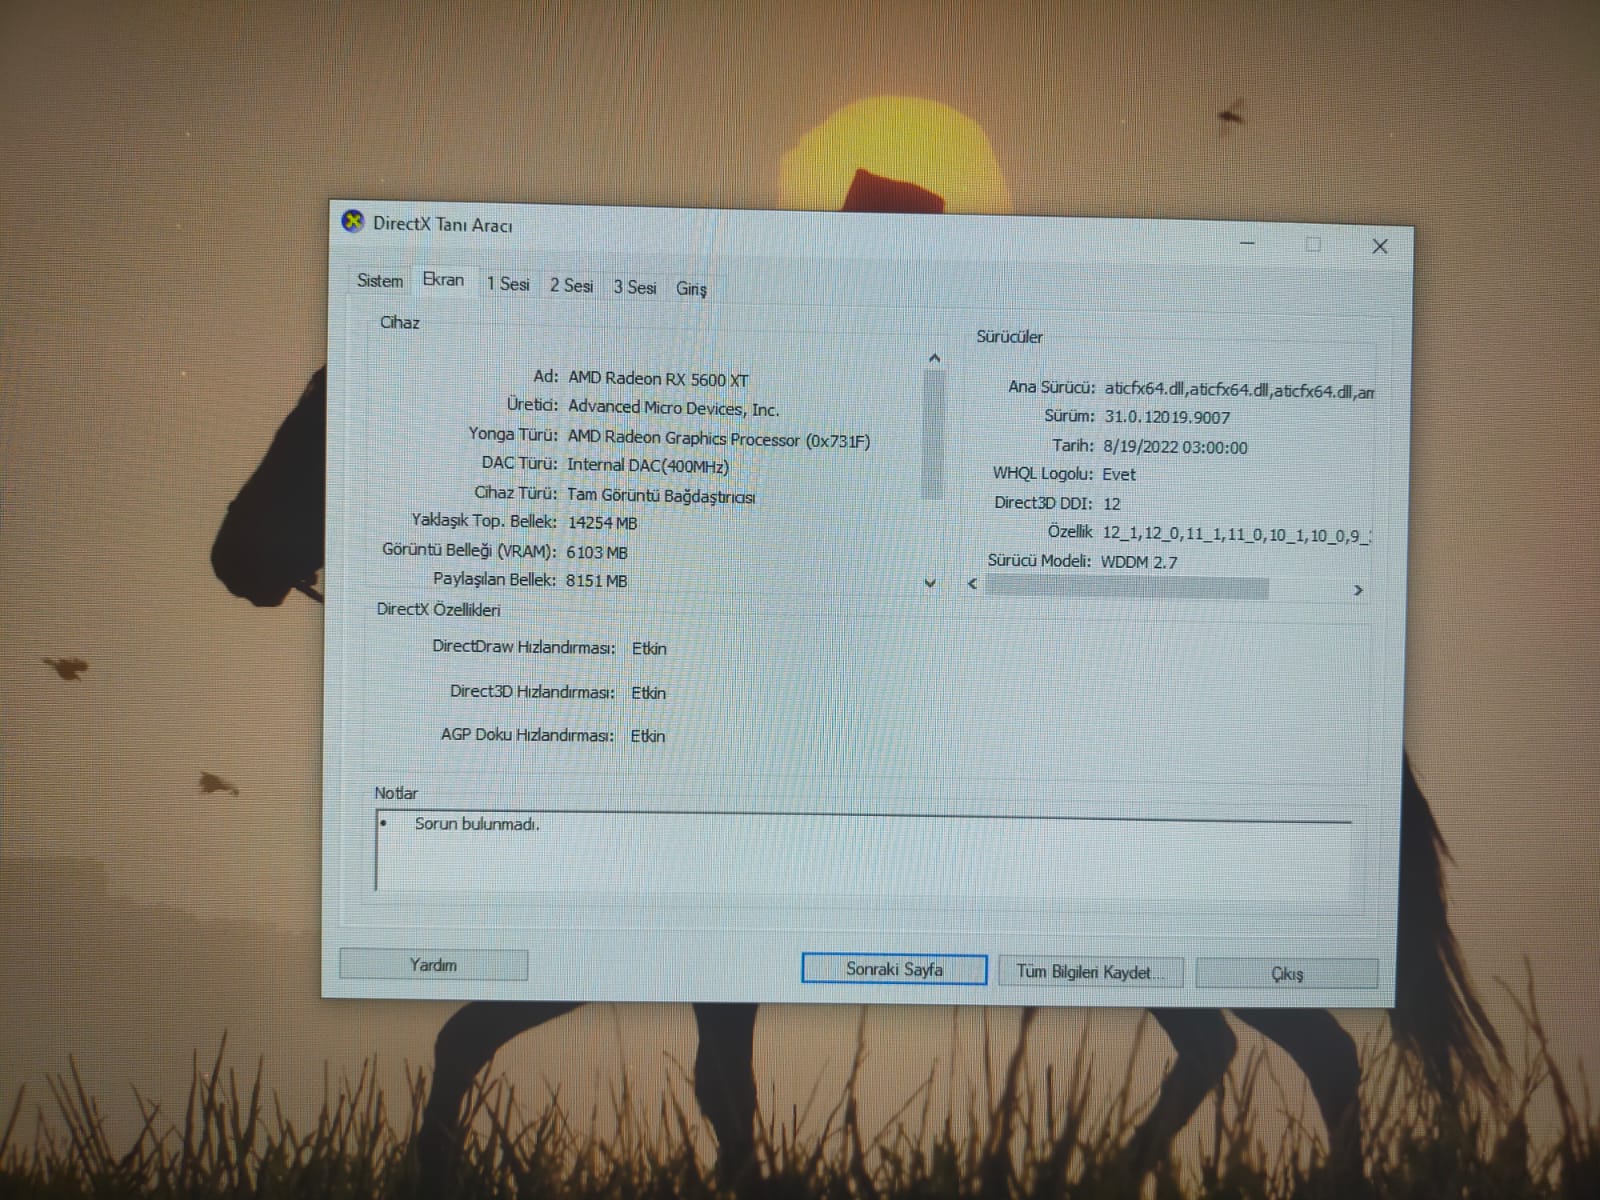The image size is (1600, 1200).
Task: Click the Notlar text box
Action: coord(864,853)
